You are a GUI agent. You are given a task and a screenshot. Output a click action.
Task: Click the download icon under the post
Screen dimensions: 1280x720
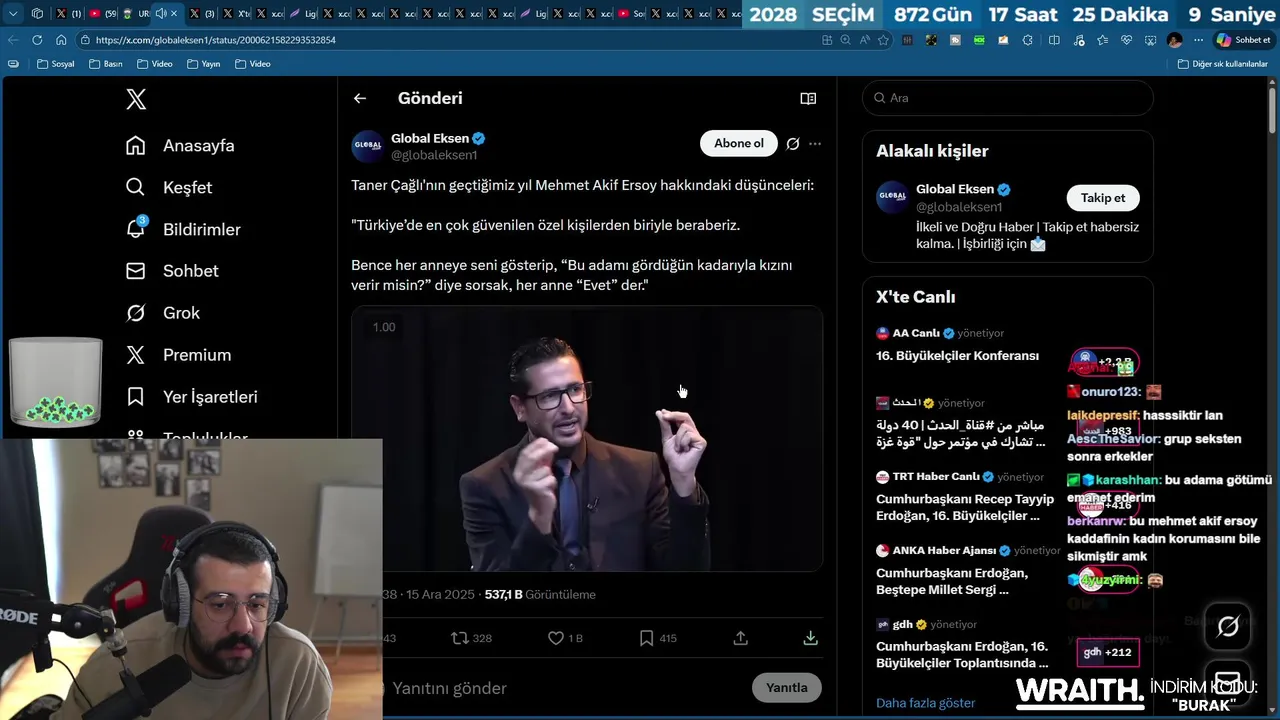click(811, 638)
